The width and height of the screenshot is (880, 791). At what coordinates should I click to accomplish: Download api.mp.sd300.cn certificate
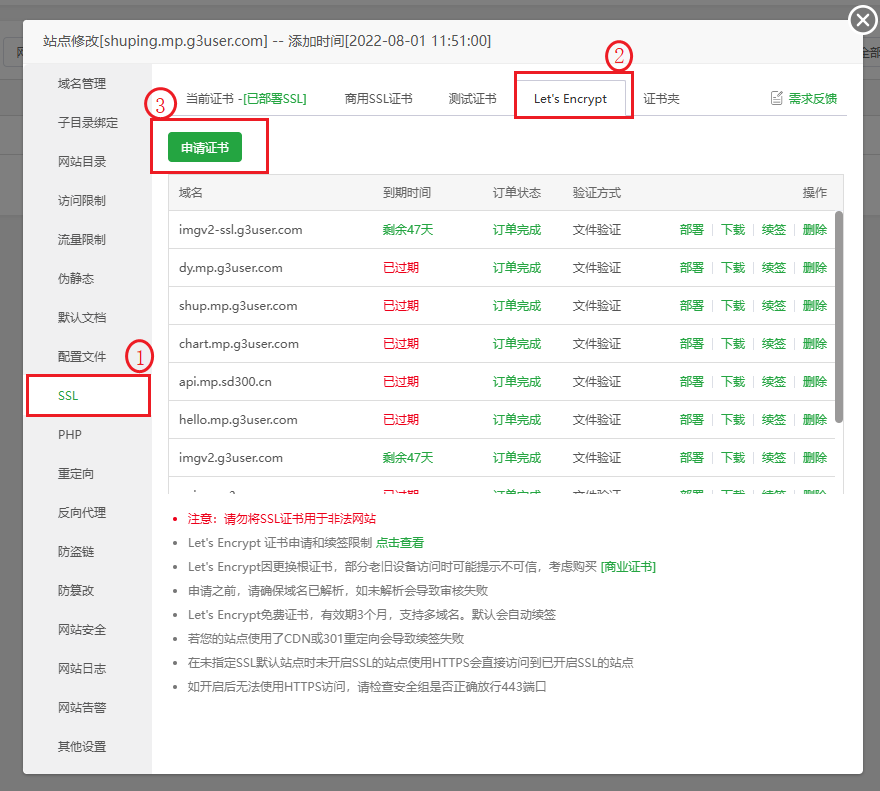(x=732, y=382)
